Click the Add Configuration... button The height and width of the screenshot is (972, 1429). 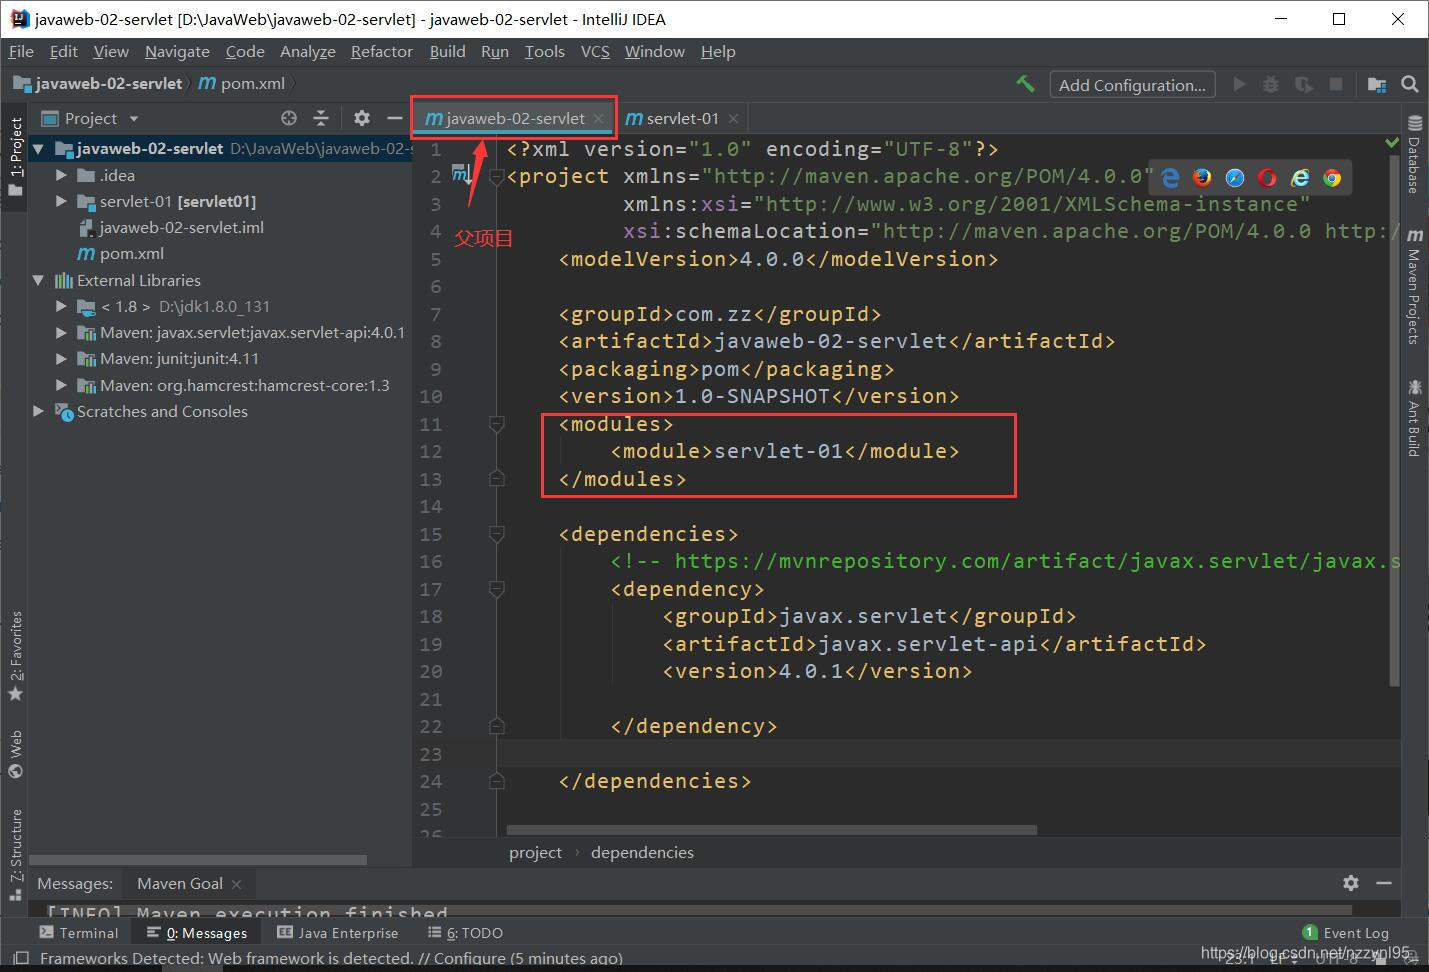click(1132, 85)
